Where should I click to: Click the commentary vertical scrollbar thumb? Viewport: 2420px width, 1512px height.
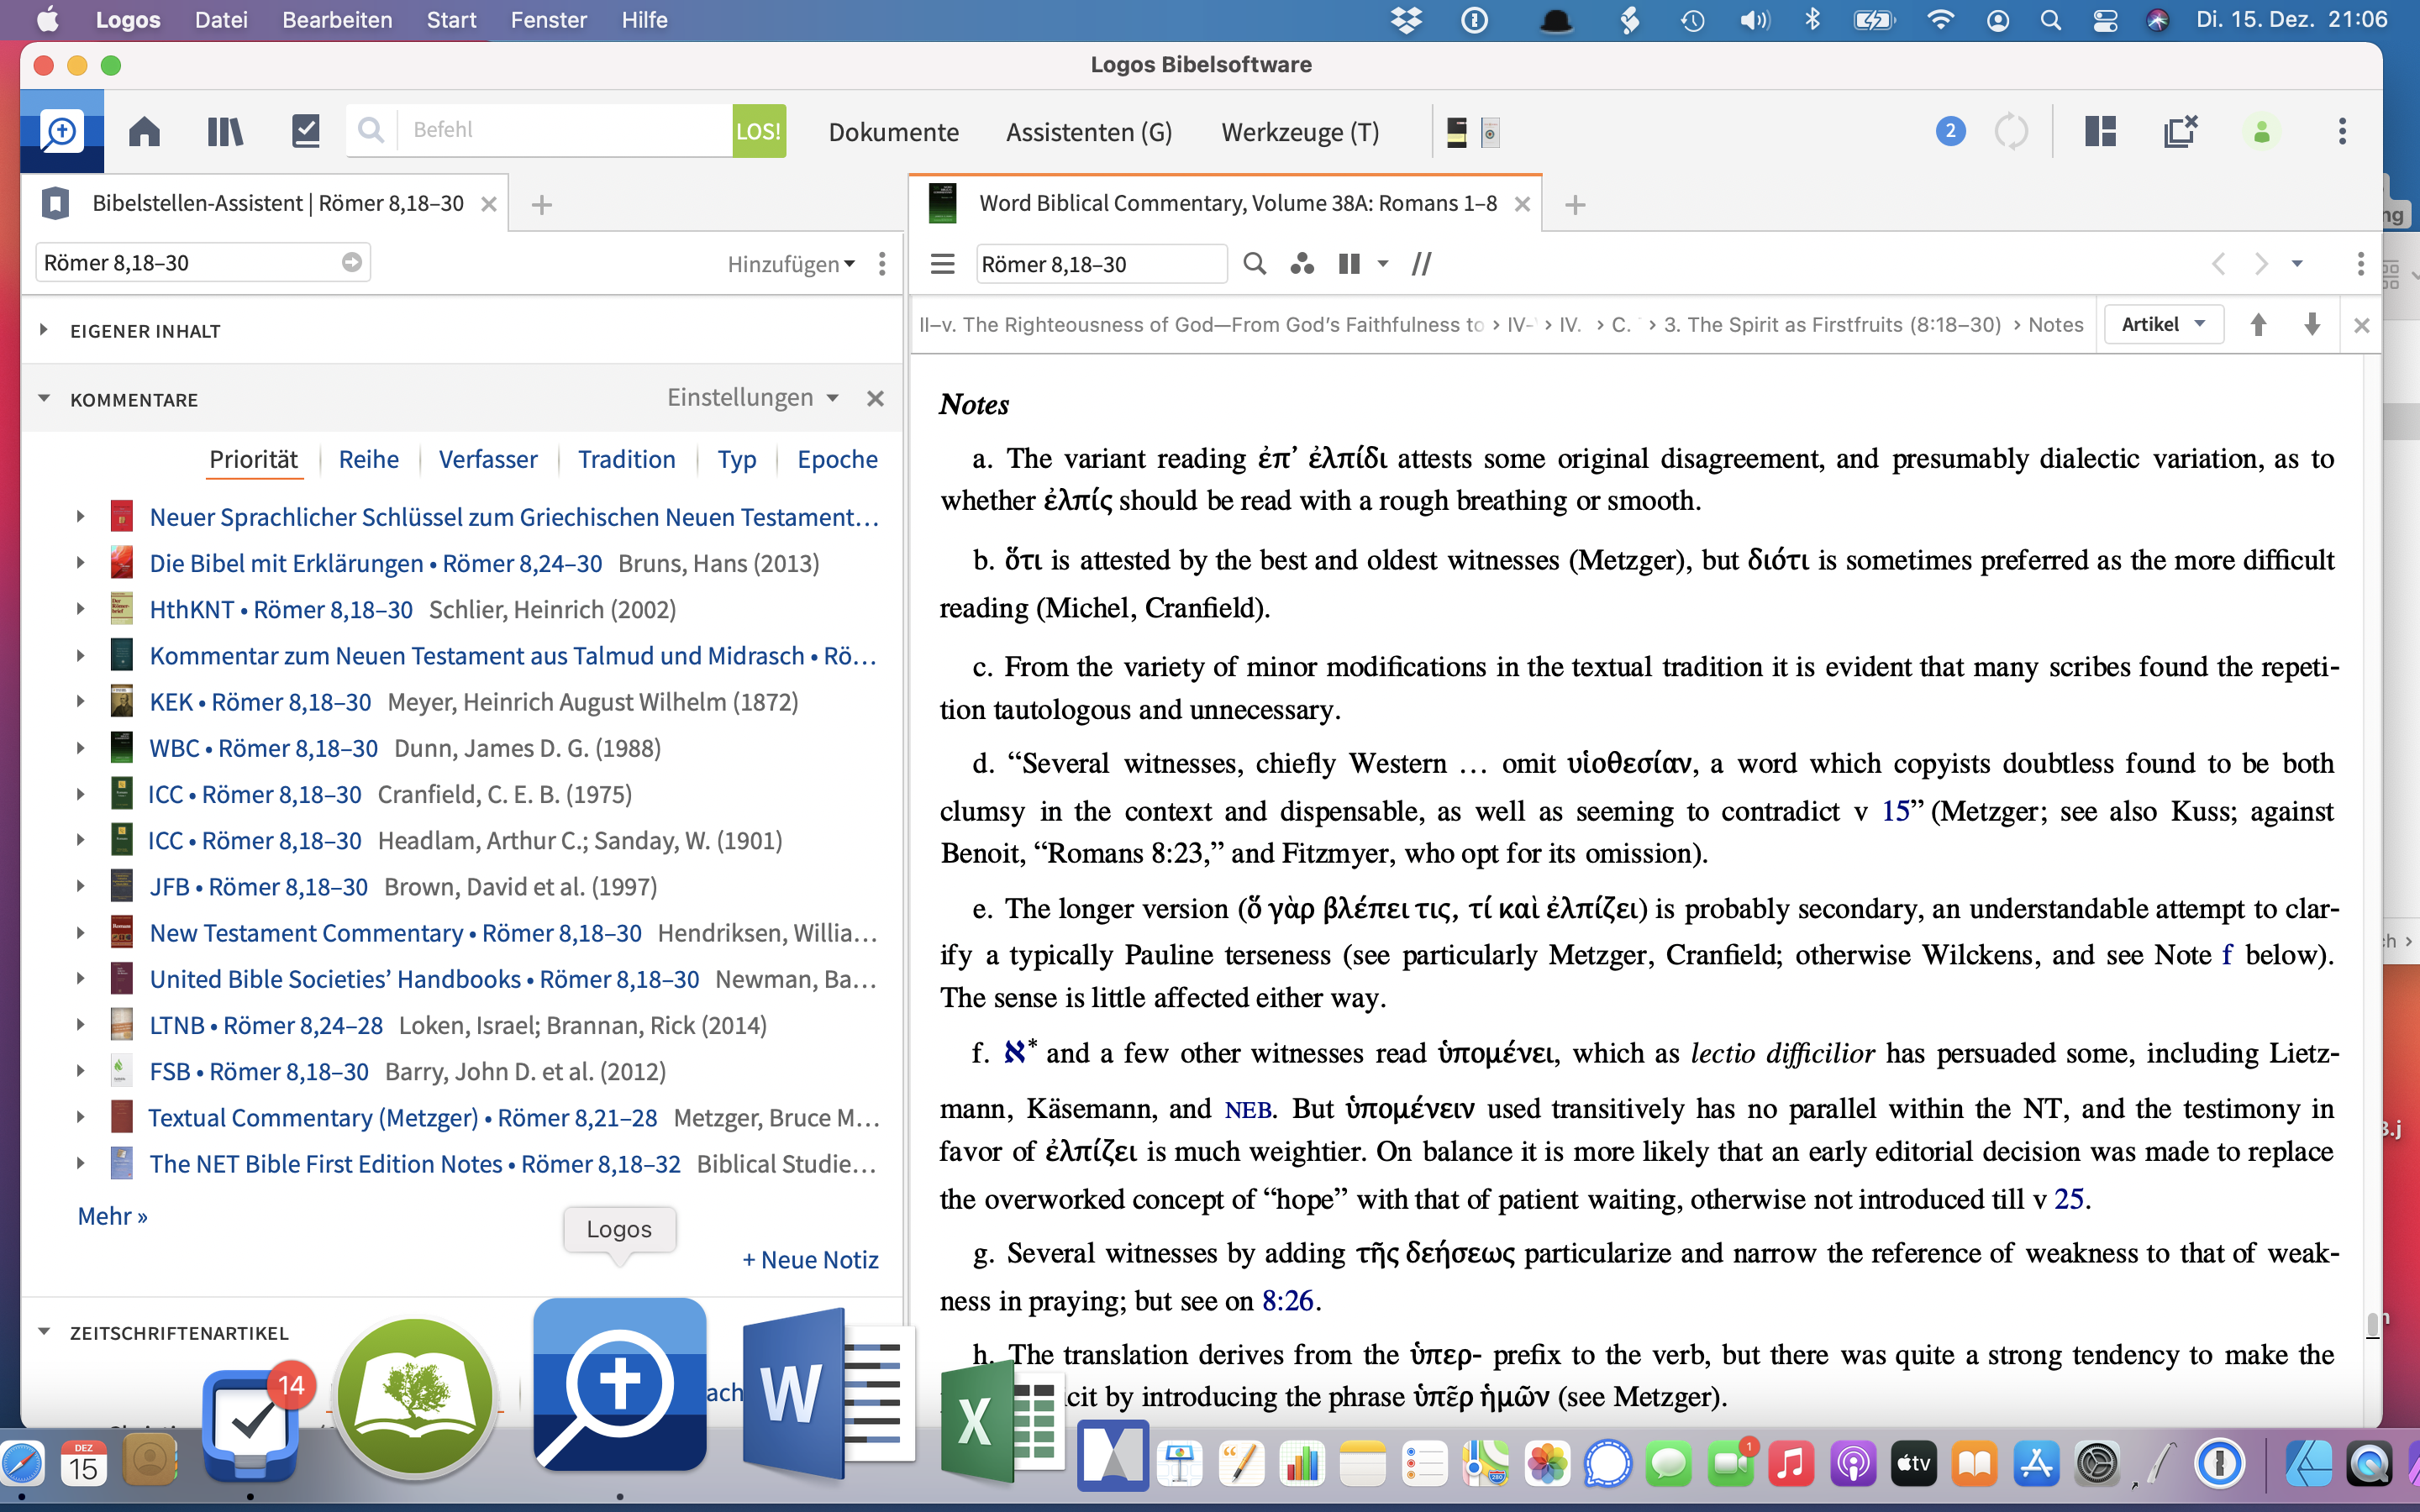(2372, 1324)
